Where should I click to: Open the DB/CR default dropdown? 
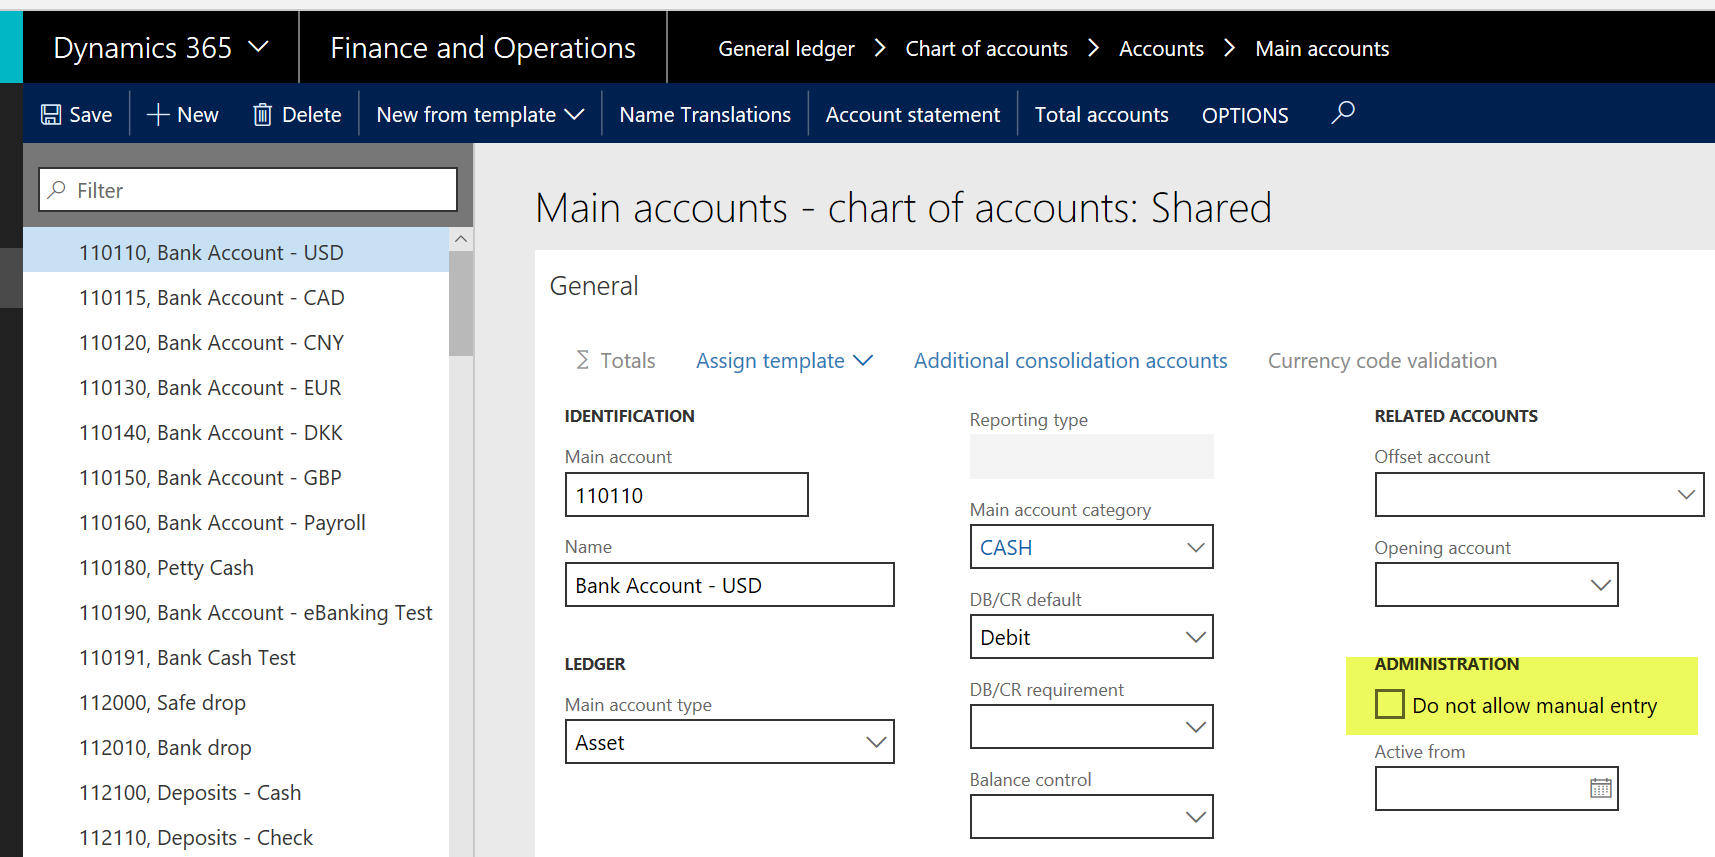click(x=1195, y=637)
